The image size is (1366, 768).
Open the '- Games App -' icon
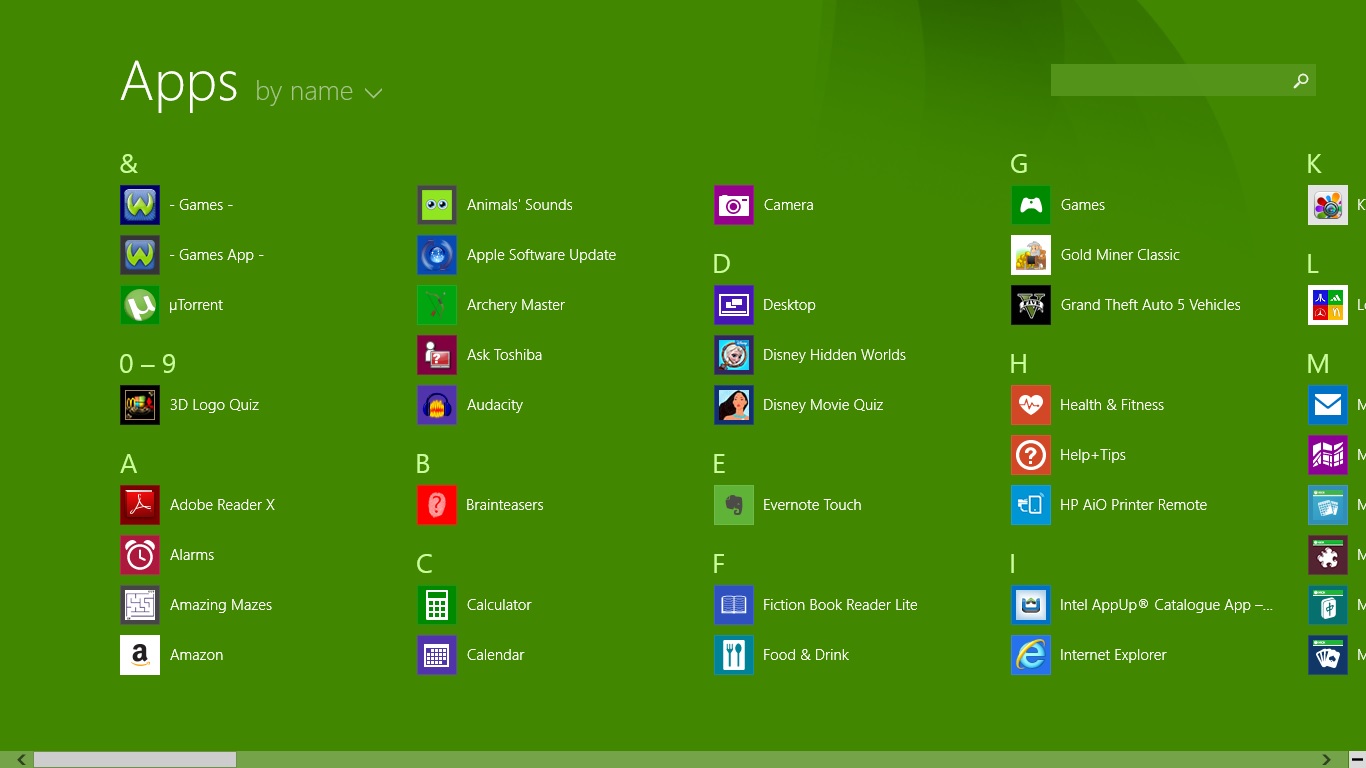coord(140,255)
